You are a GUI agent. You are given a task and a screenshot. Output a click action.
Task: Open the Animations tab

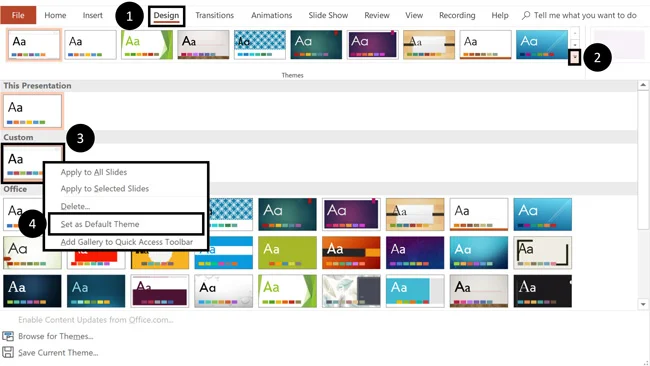[x=272, y=15]
